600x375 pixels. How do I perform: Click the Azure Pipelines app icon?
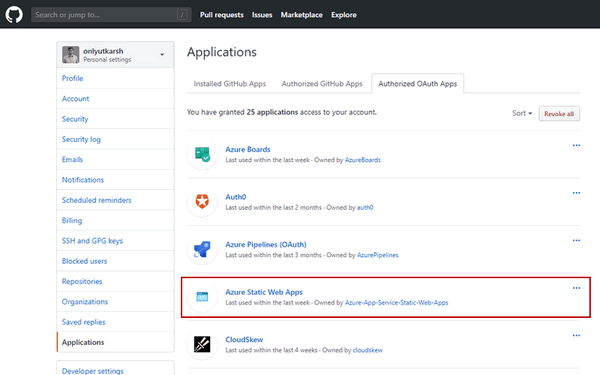(202, 249)
